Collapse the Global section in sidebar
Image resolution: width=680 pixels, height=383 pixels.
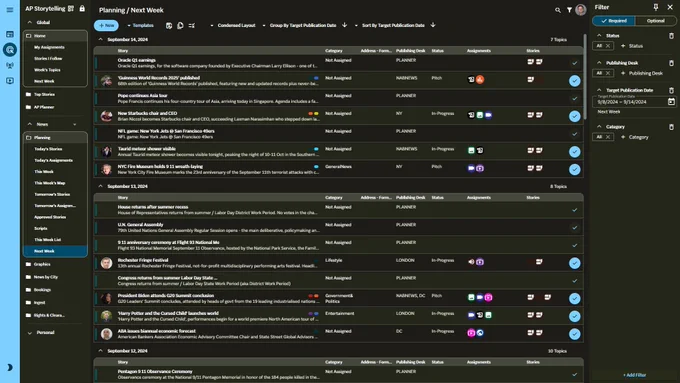coord(29,22)
